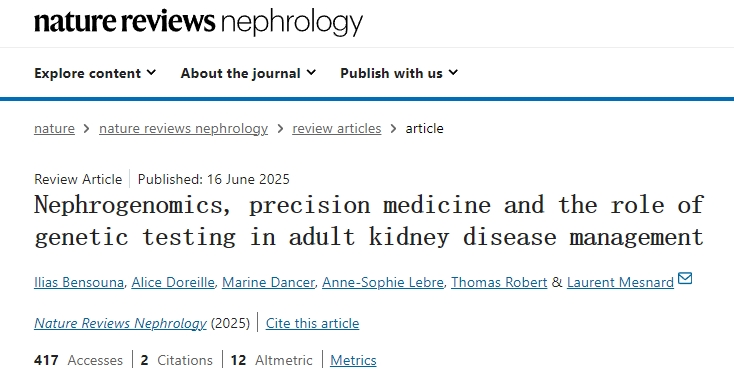Click the italic Nature Reviews Nephrology journal link

120,323
